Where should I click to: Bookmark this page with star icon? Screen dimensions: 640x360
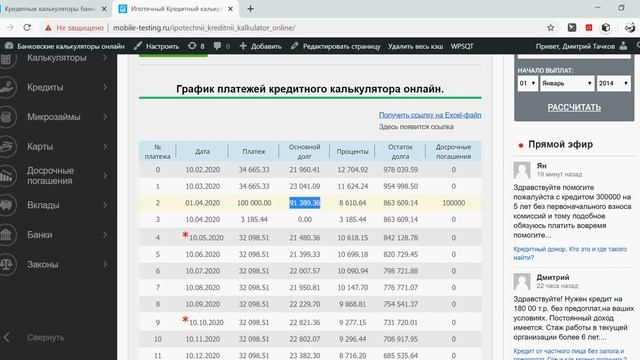pos(551,28)
